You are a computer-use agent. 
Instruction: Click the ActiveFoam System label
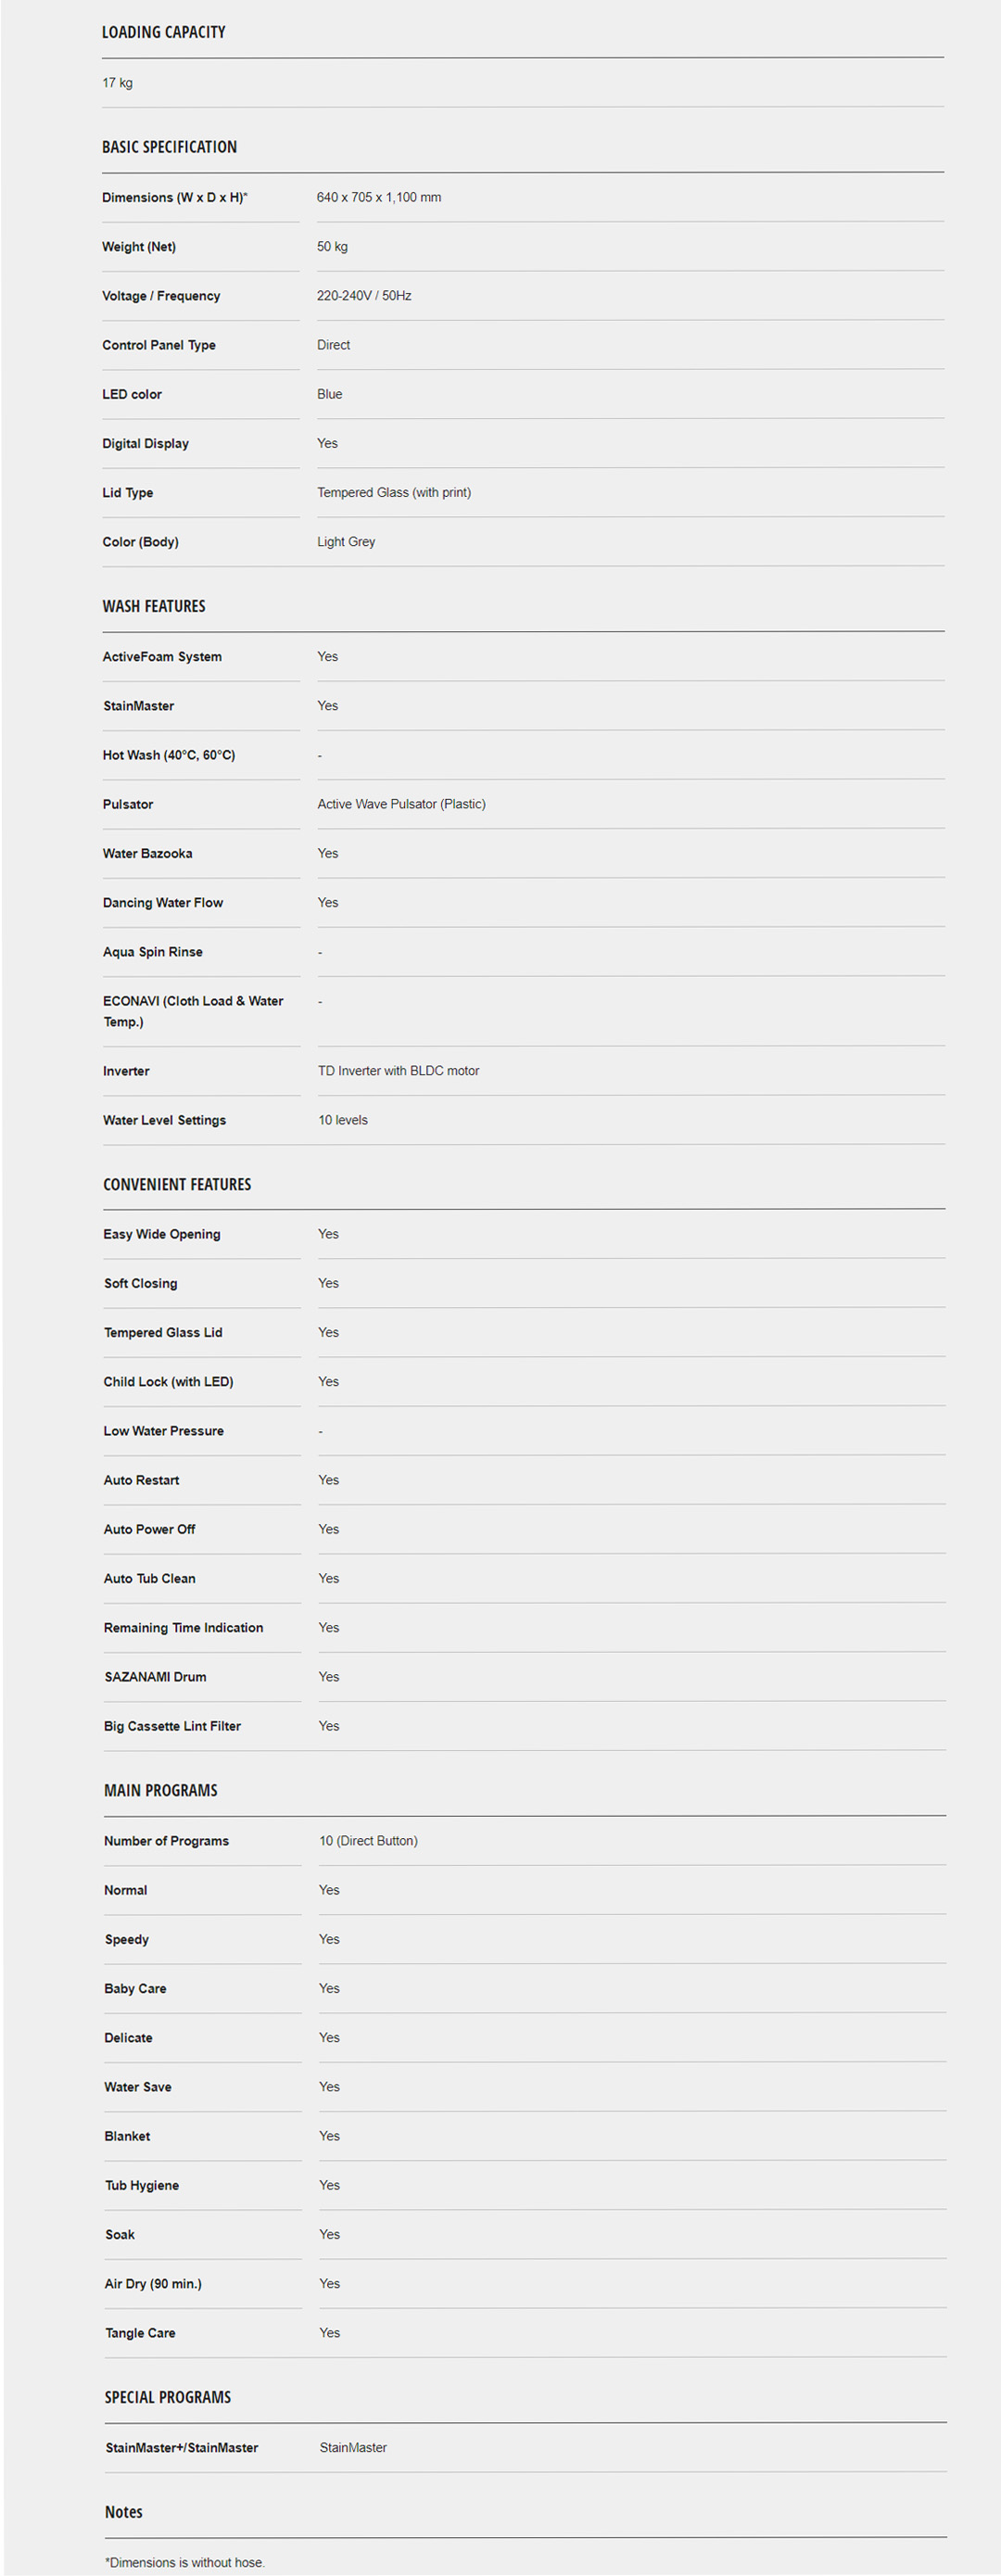[162, 657]
